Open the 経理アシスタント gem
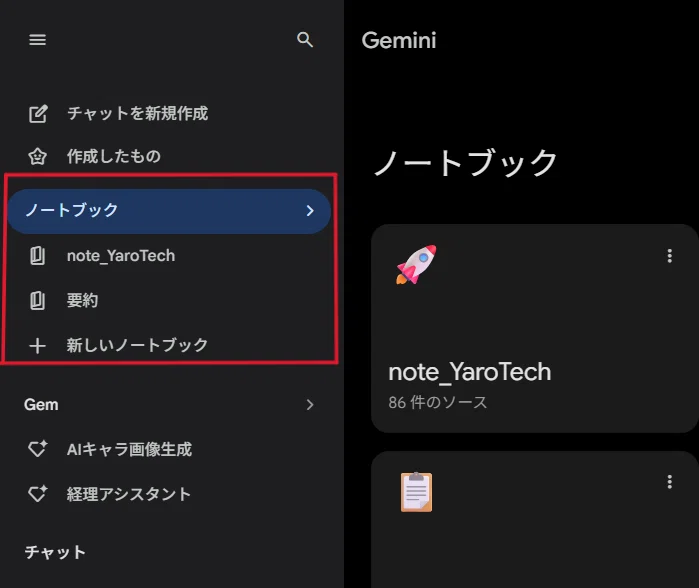The image size is (699, 588). click(129, 494)
